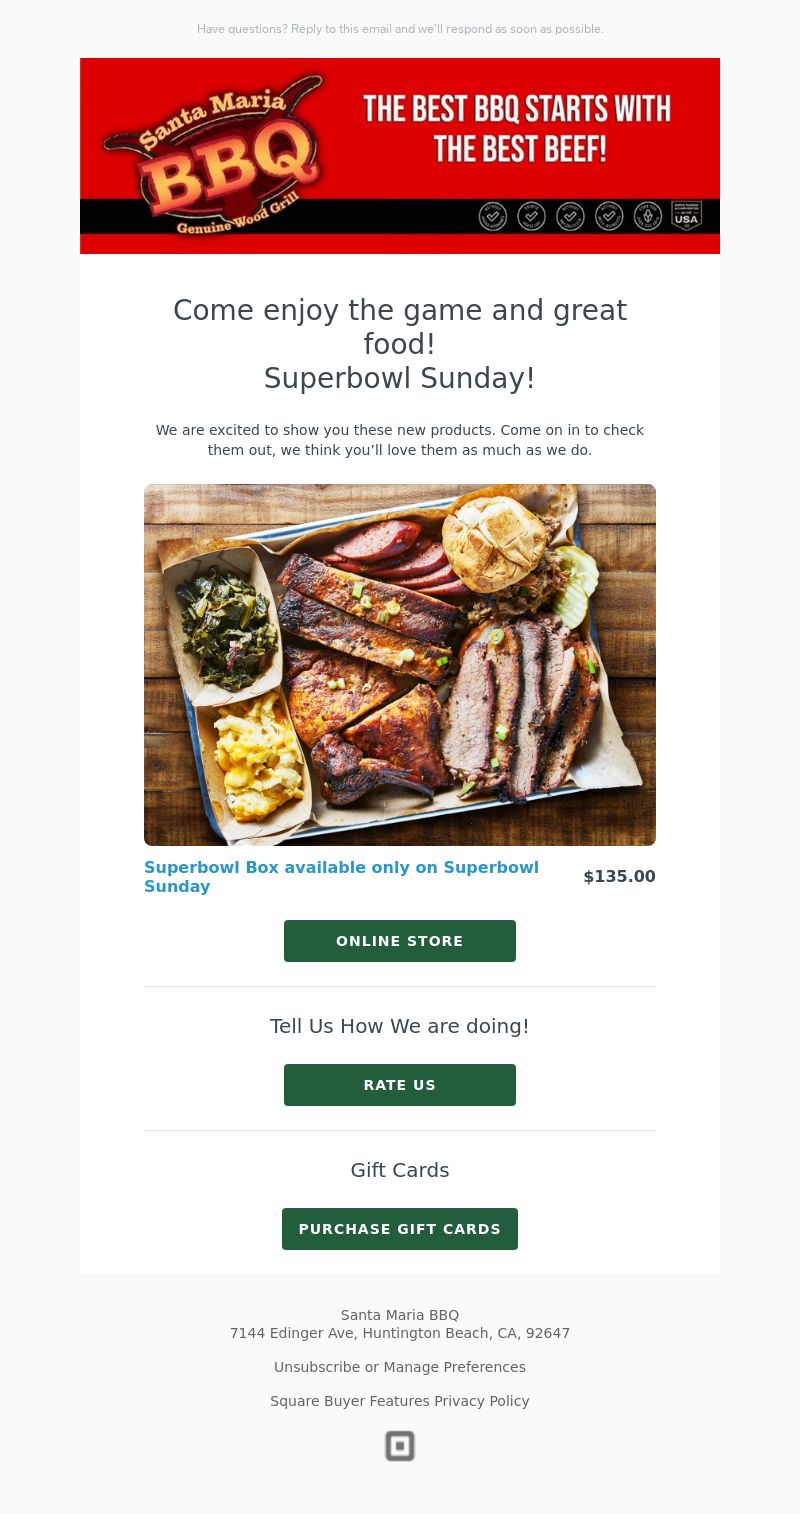Click the Rate Us button
800x1514 pixels.
[400, 1085]
